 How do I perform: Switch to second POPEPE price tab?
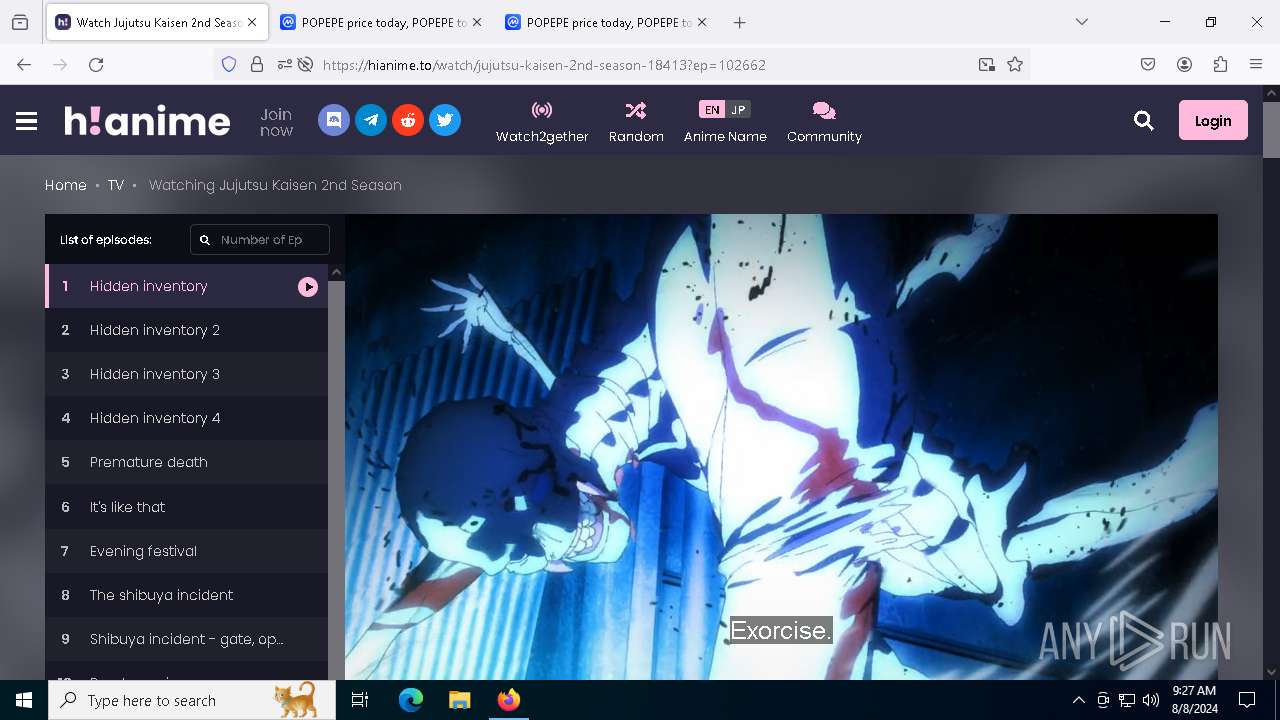click(606, 22)
